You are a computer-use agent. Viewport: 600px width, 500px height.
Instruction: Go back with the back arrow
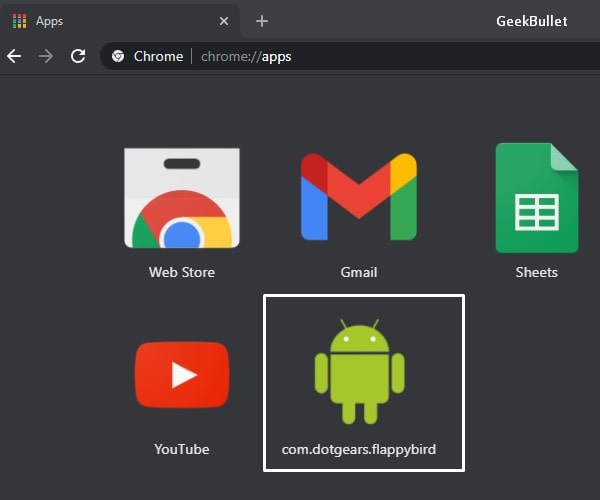pos(14,56)
